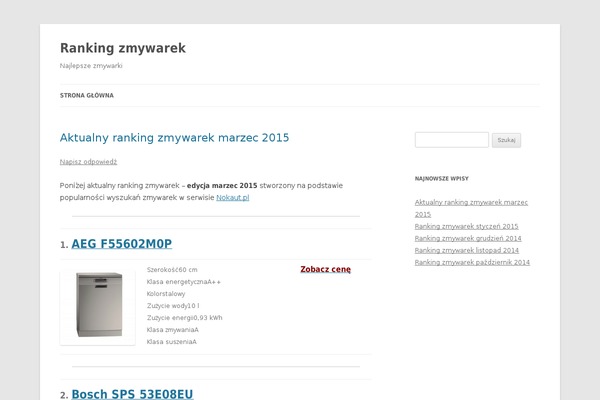Screen dimensions: 600x400
Task: Open Ranking zmywarek listopad 2014 link
Action: (x=467, y=250)
